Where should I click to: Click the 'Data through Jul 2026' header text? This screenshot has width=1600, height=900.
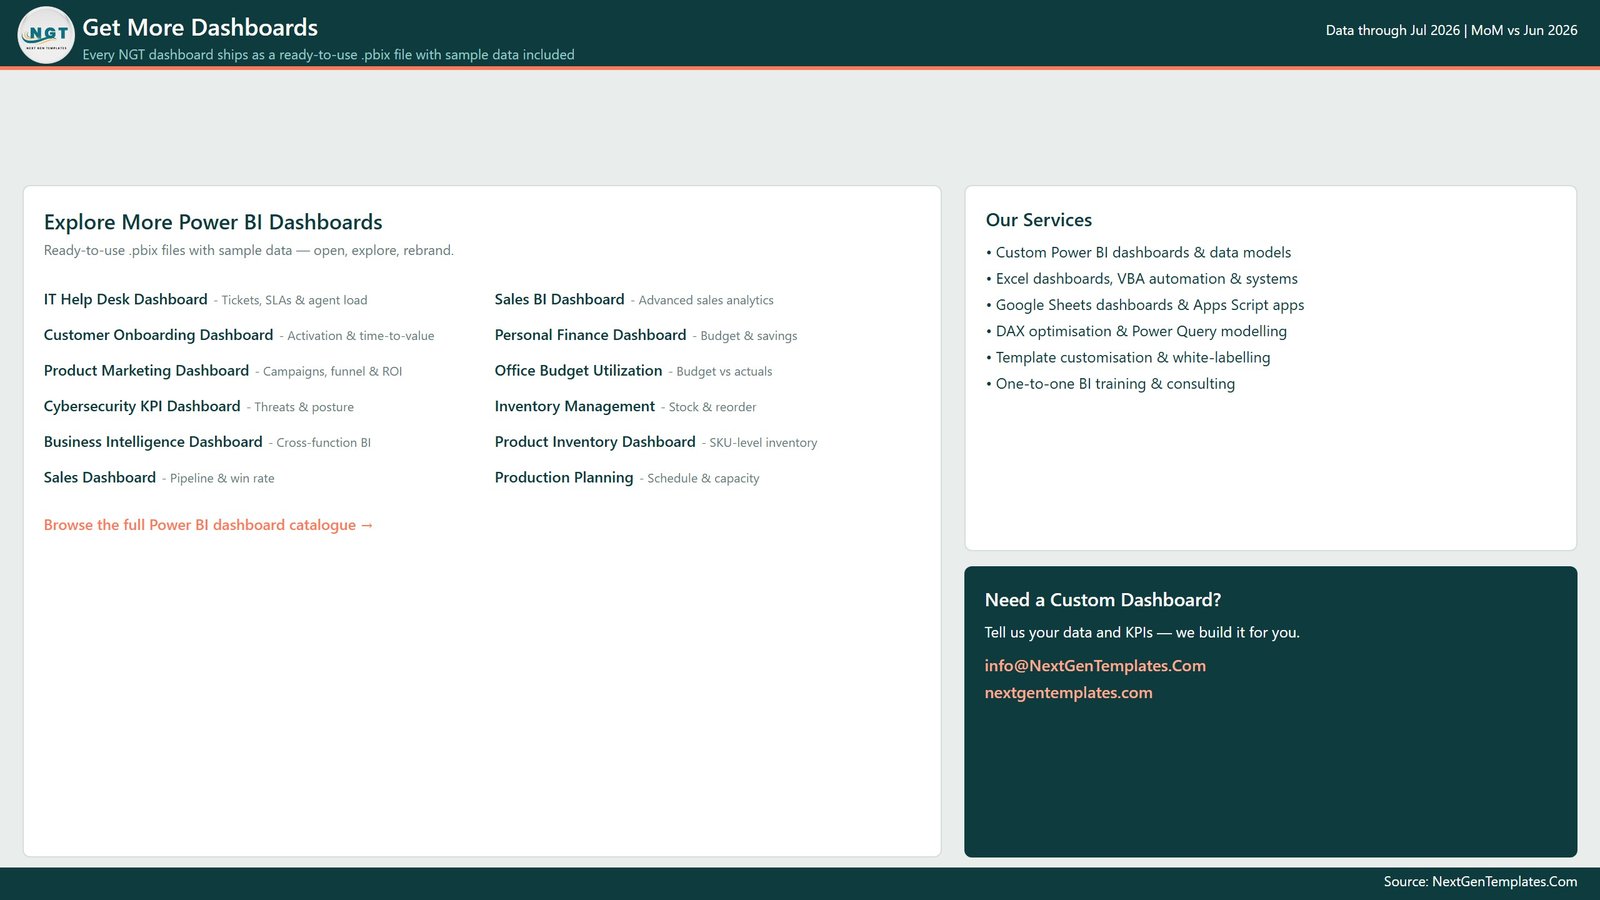[1392, 30]
